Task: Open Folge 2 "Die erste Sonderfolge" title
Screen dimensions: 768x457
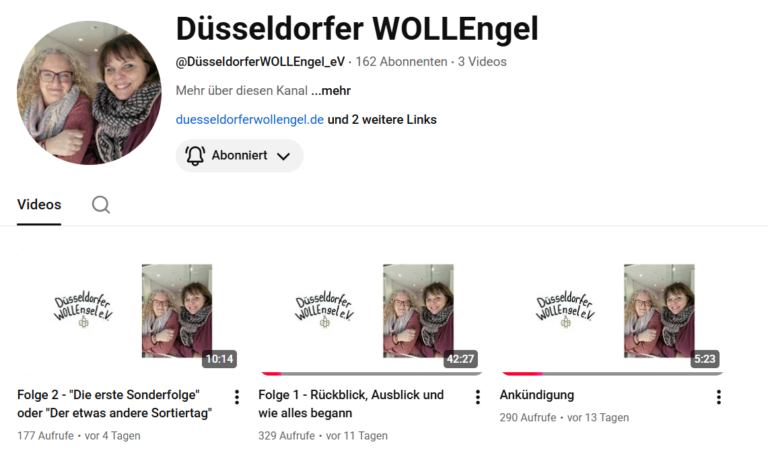Action: (x=115, y=404)
